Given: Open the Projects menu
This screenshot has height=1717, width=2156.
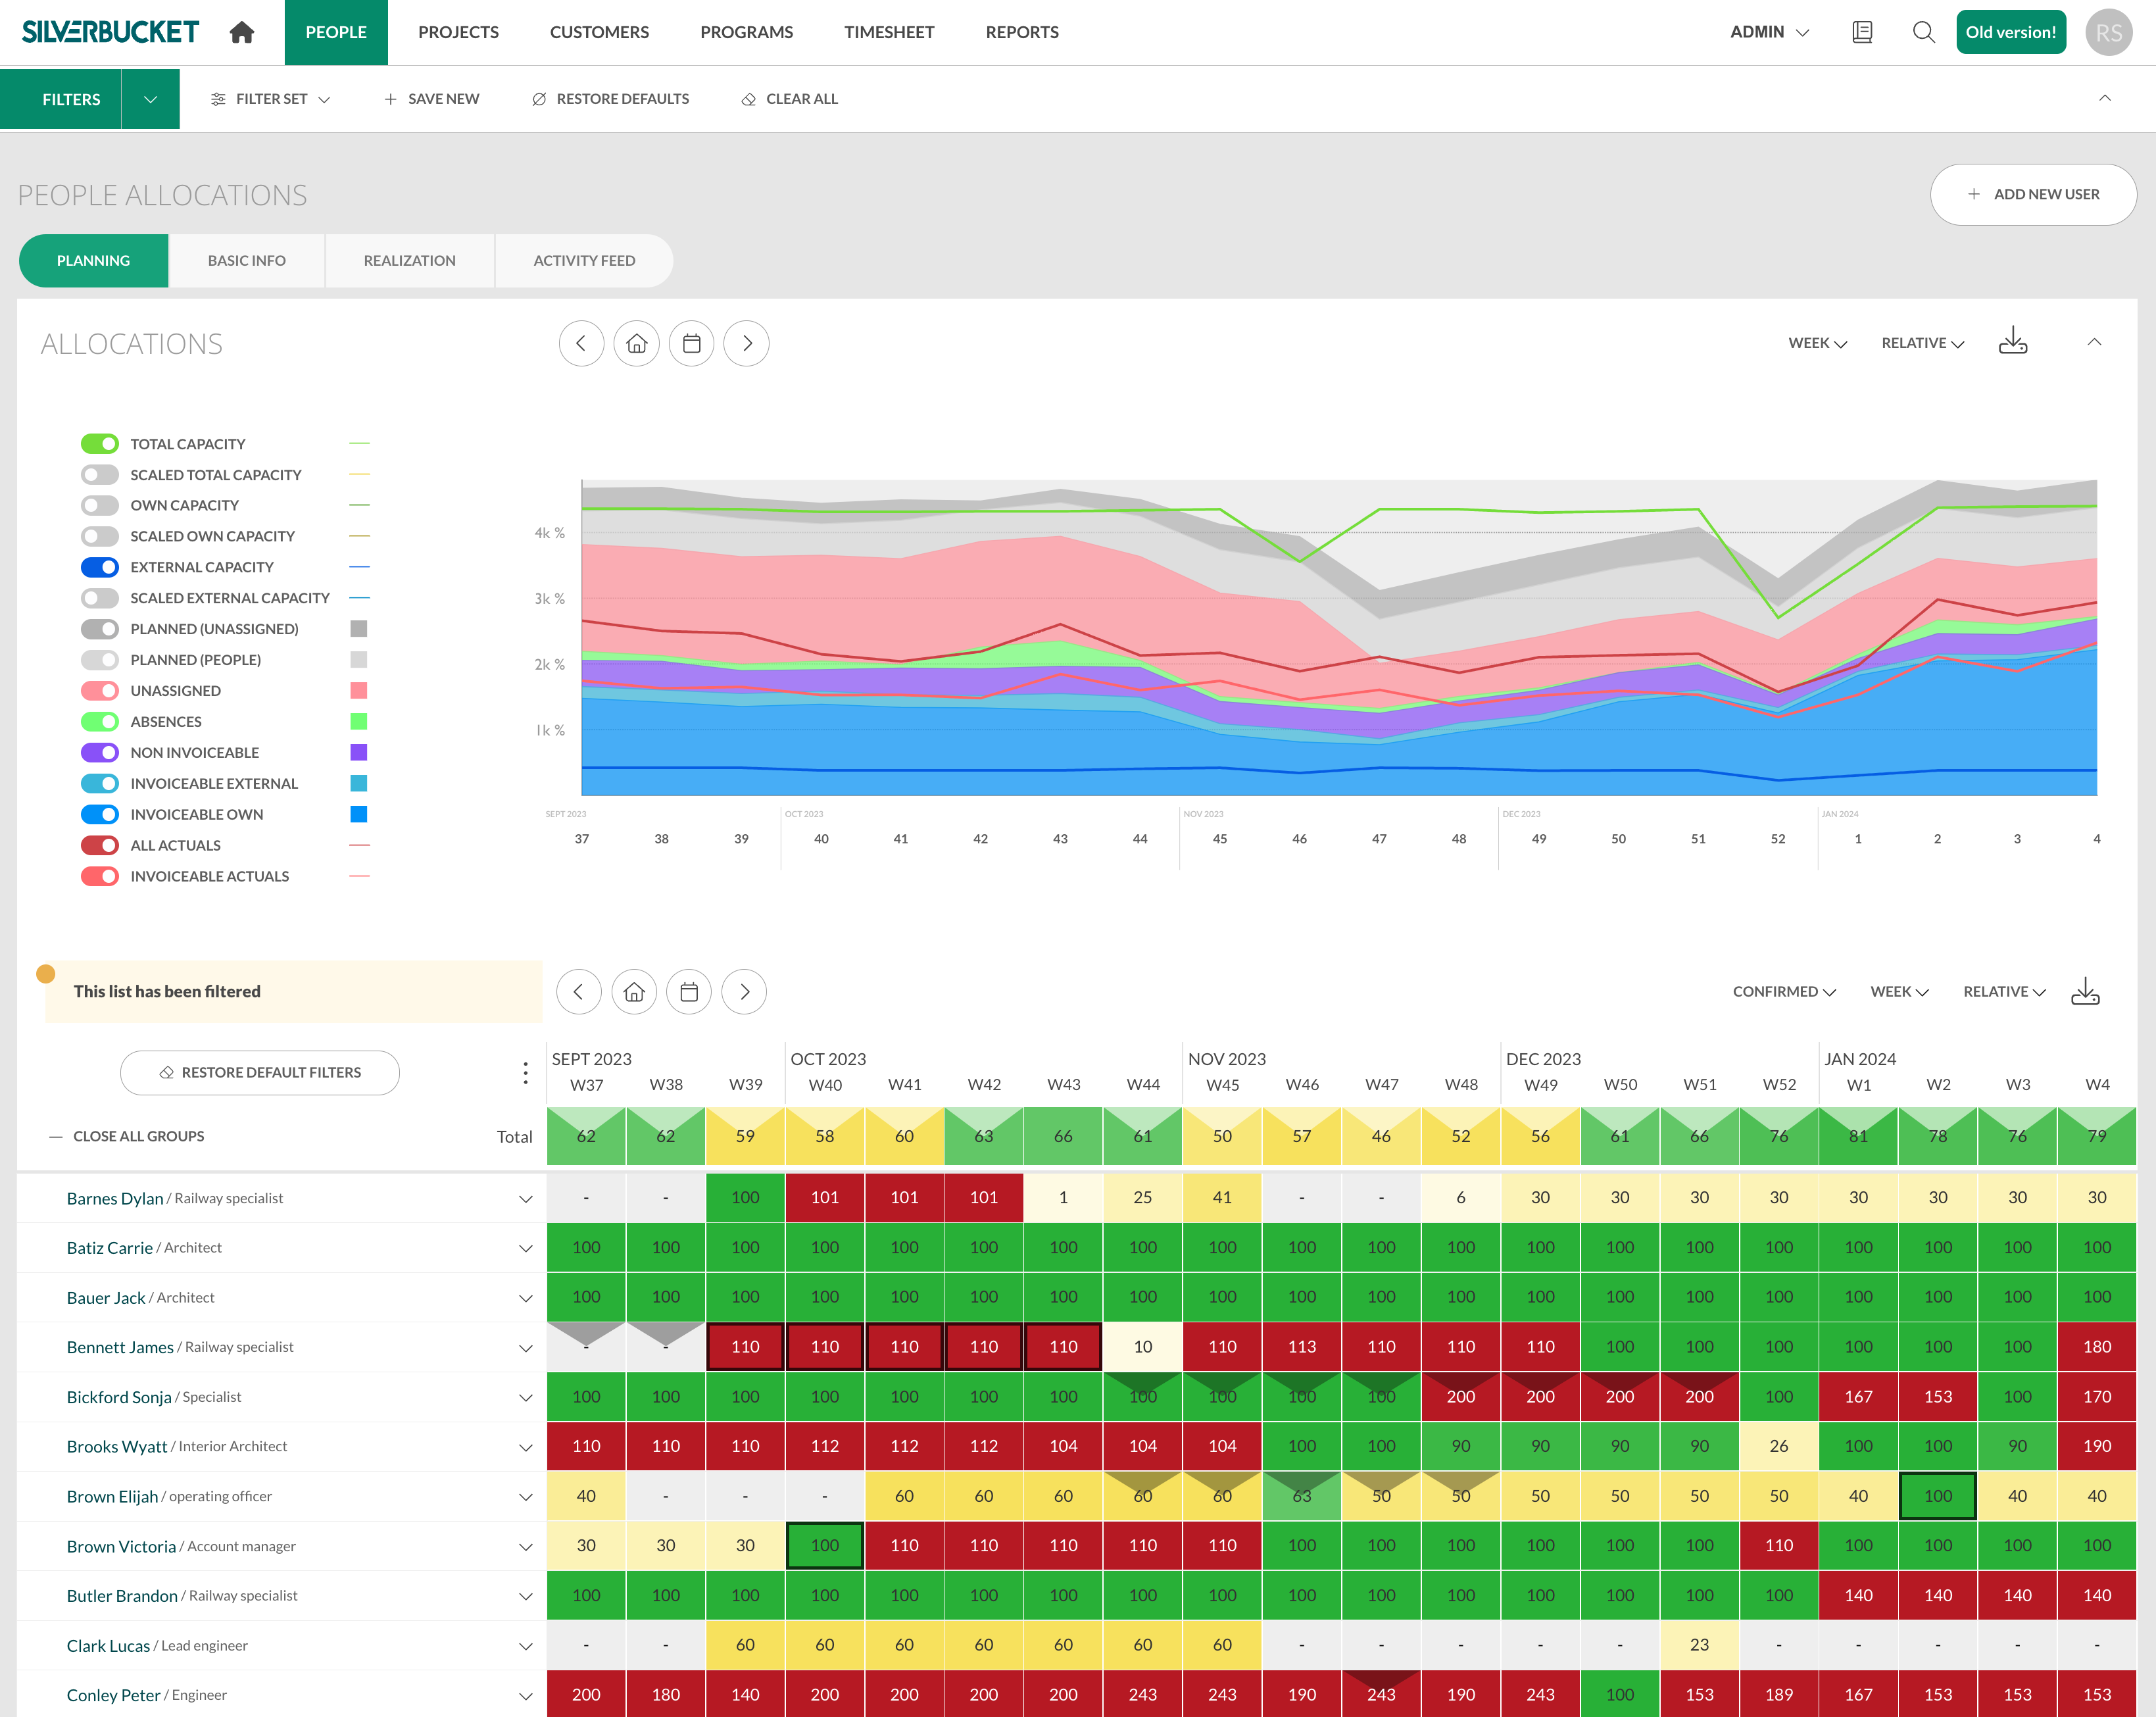Looking at the screenshot, I should tap(458, 32).
